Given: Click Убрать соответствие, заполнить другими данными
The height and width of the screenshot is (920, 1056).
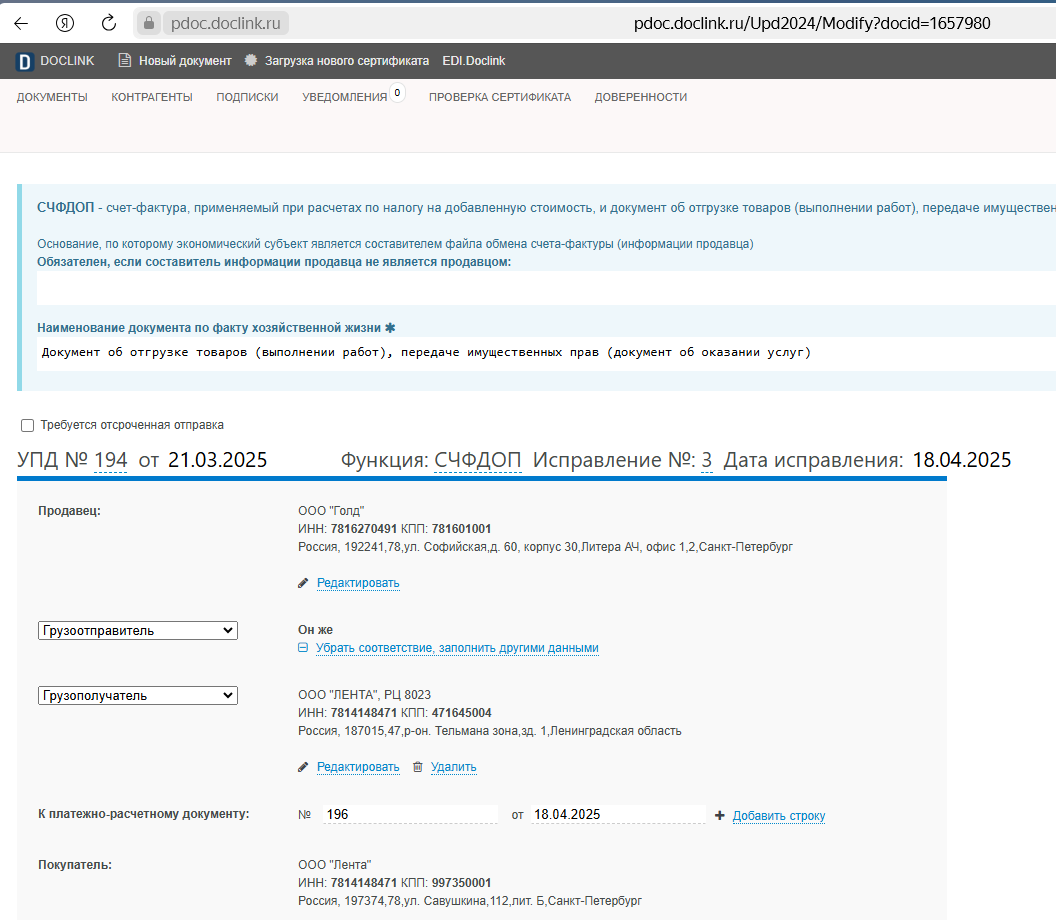Looking at the screenshot, I should (x=457, y=648).
